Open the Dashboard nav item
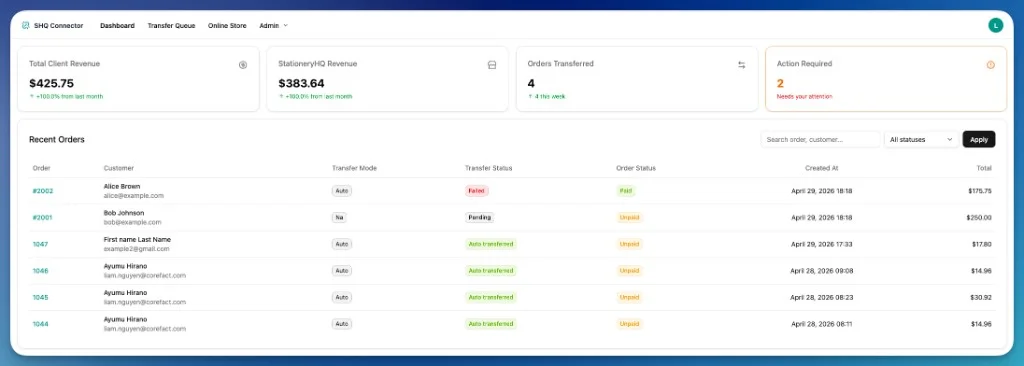The image size is (1024, 366). [x=117, y=25]
